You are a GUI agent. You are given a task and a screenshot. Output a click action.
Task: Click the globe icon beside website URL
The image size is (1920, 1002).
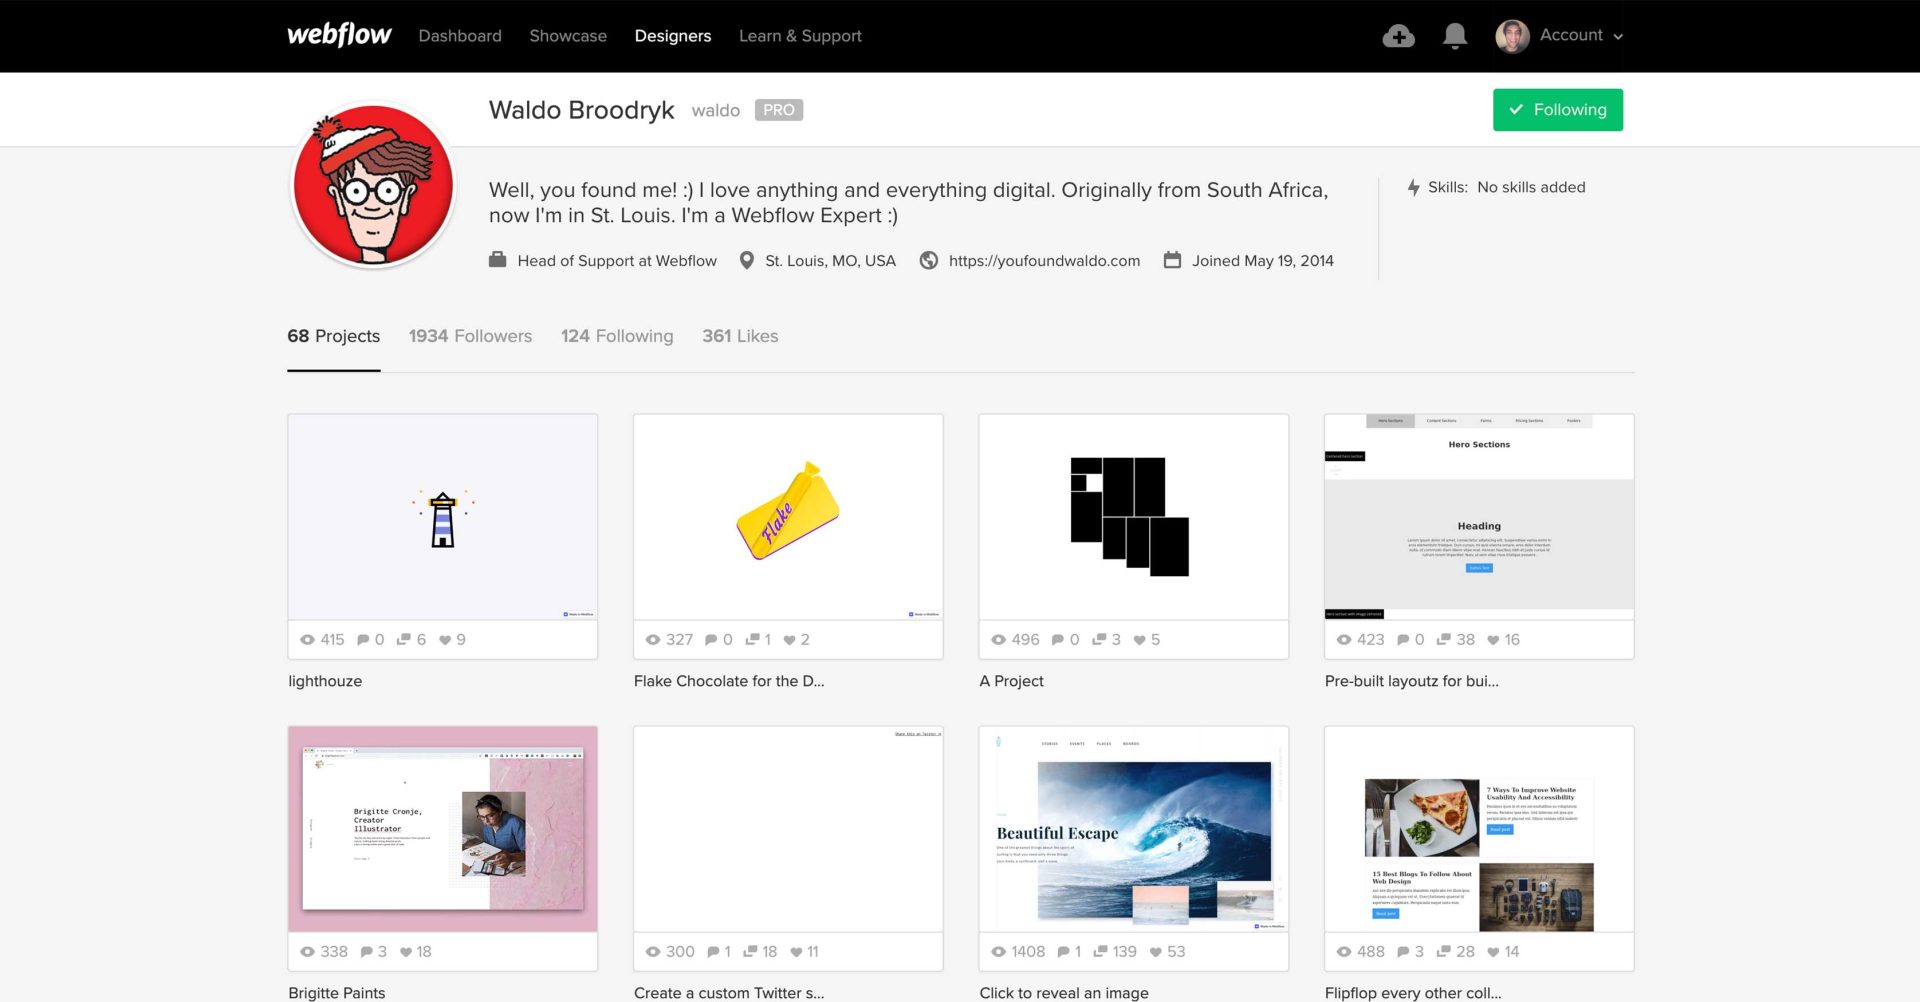929,260
